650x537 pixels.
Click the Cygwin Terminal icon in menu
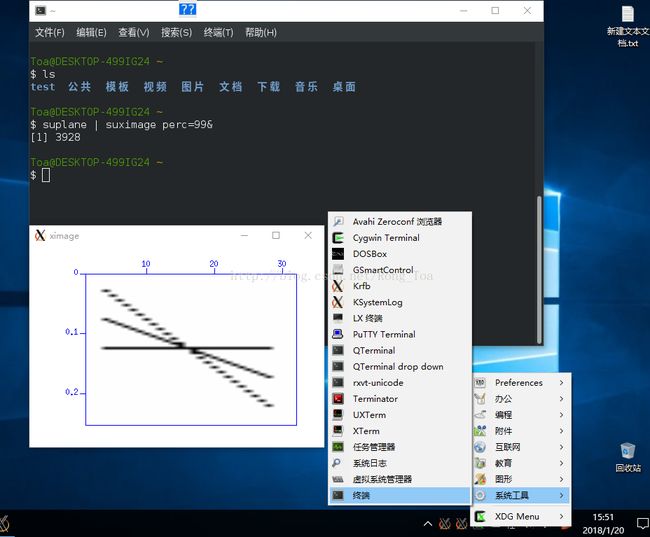click(x=338, y=238)
